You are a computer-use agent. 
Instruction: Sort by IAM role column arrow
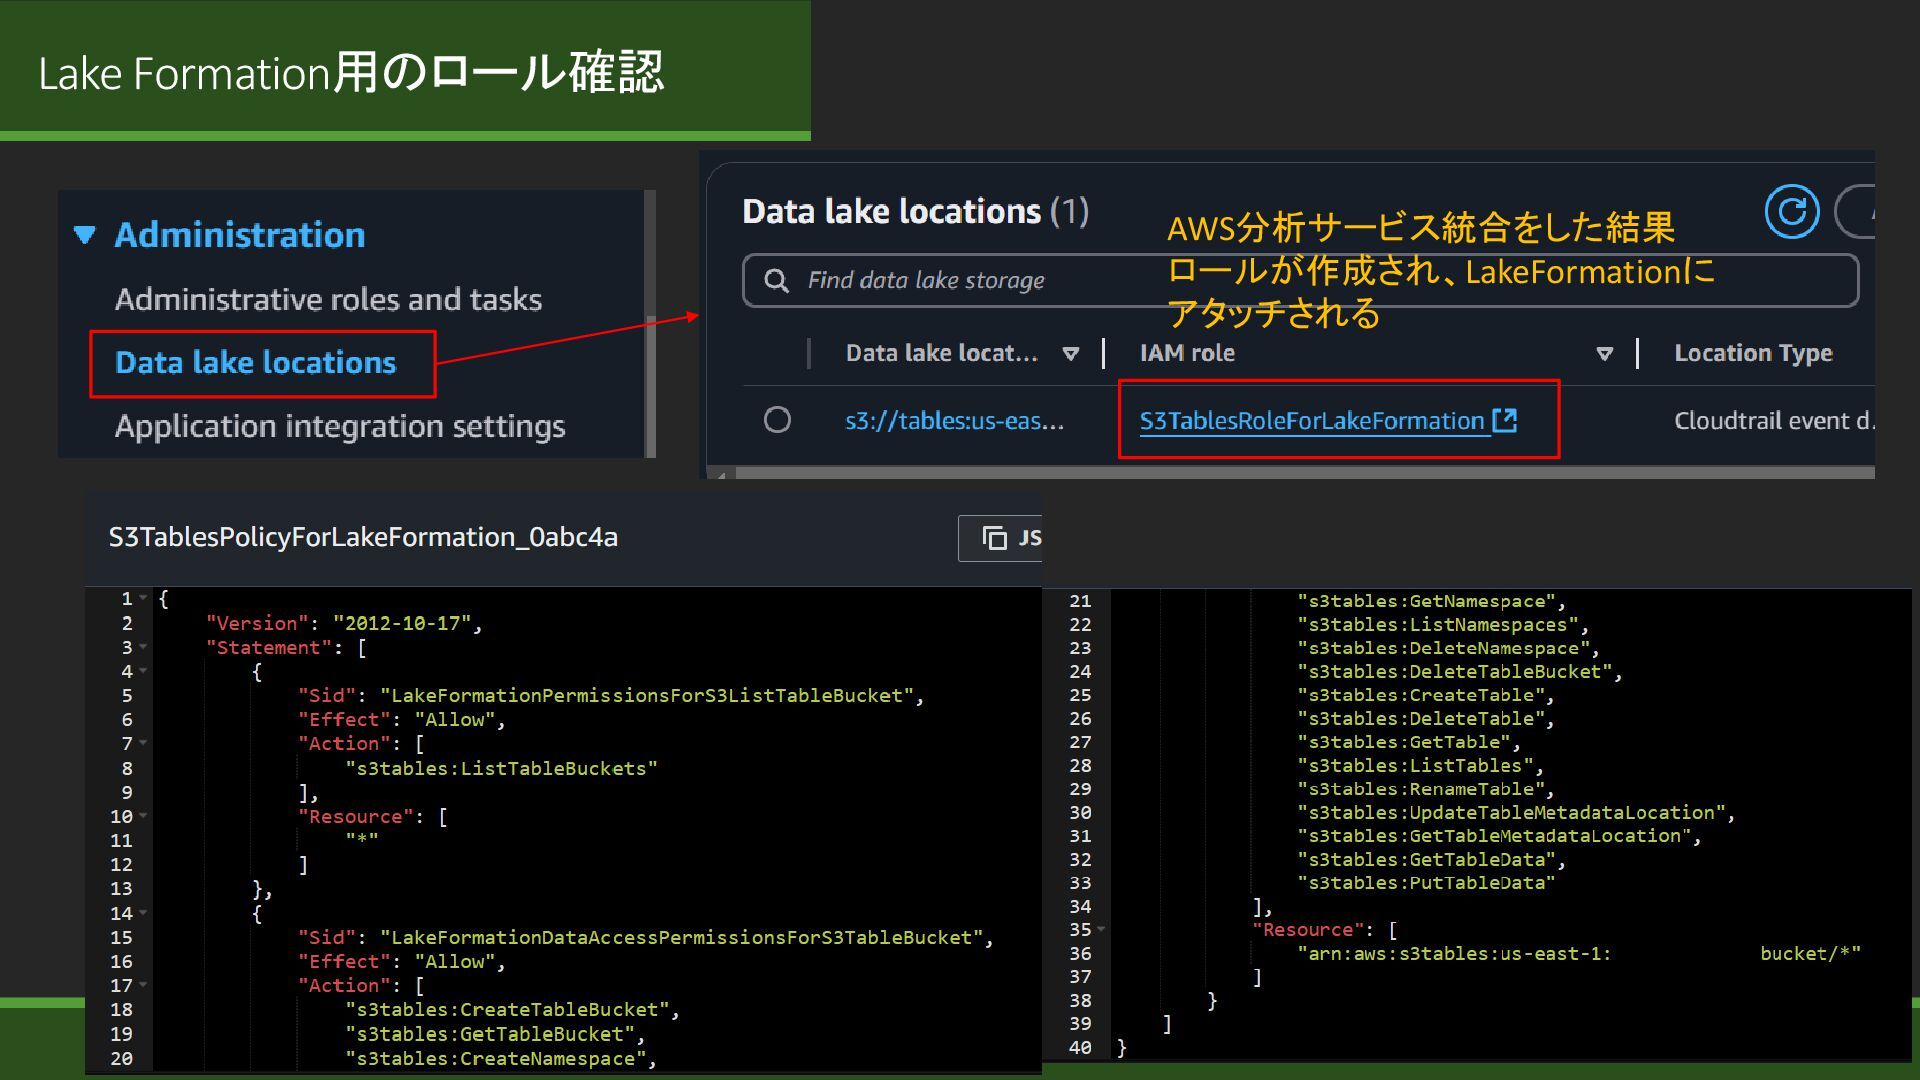click(1604, 354)
